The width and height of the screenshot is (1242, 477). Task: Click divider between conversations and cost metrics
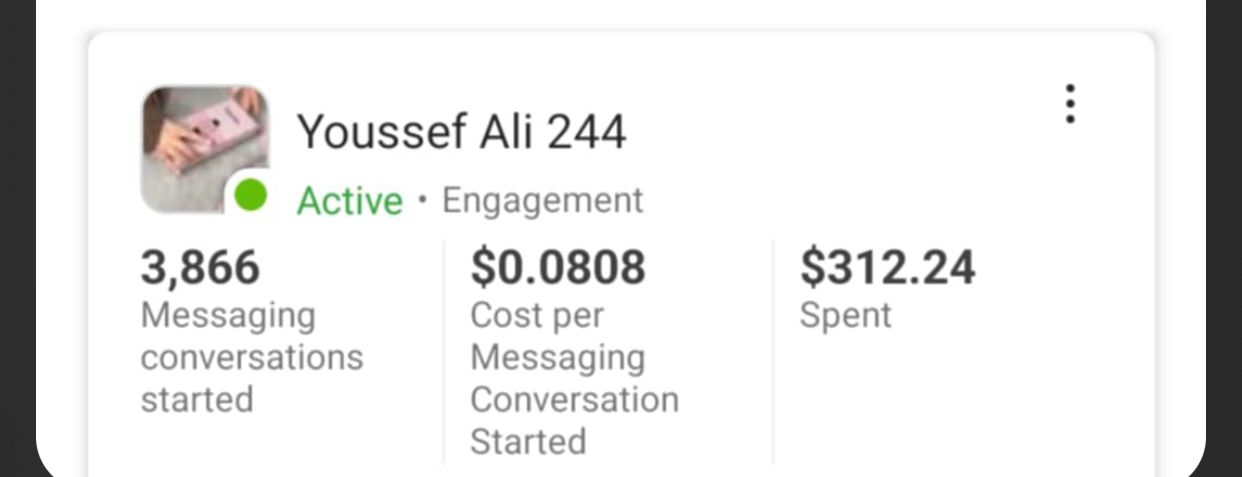pyautogui.click(x=444, y=350)
